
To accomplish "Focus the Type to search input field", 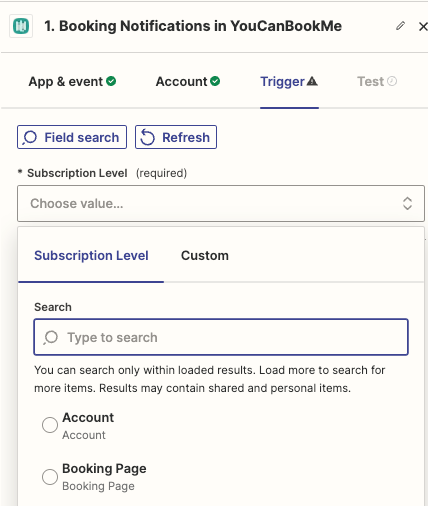I will pyautogui.click(x=221, y=337).
